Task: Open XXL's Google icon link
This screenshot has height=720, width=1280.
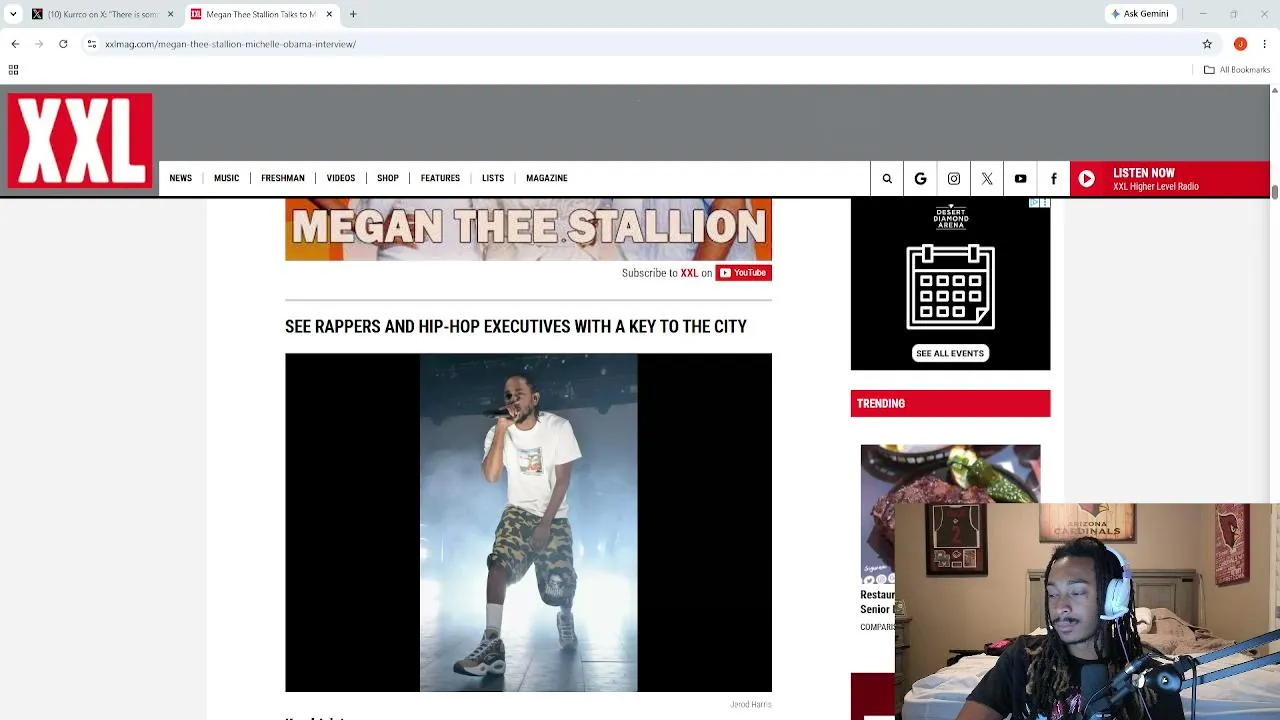Action: [x=920, y=179]
